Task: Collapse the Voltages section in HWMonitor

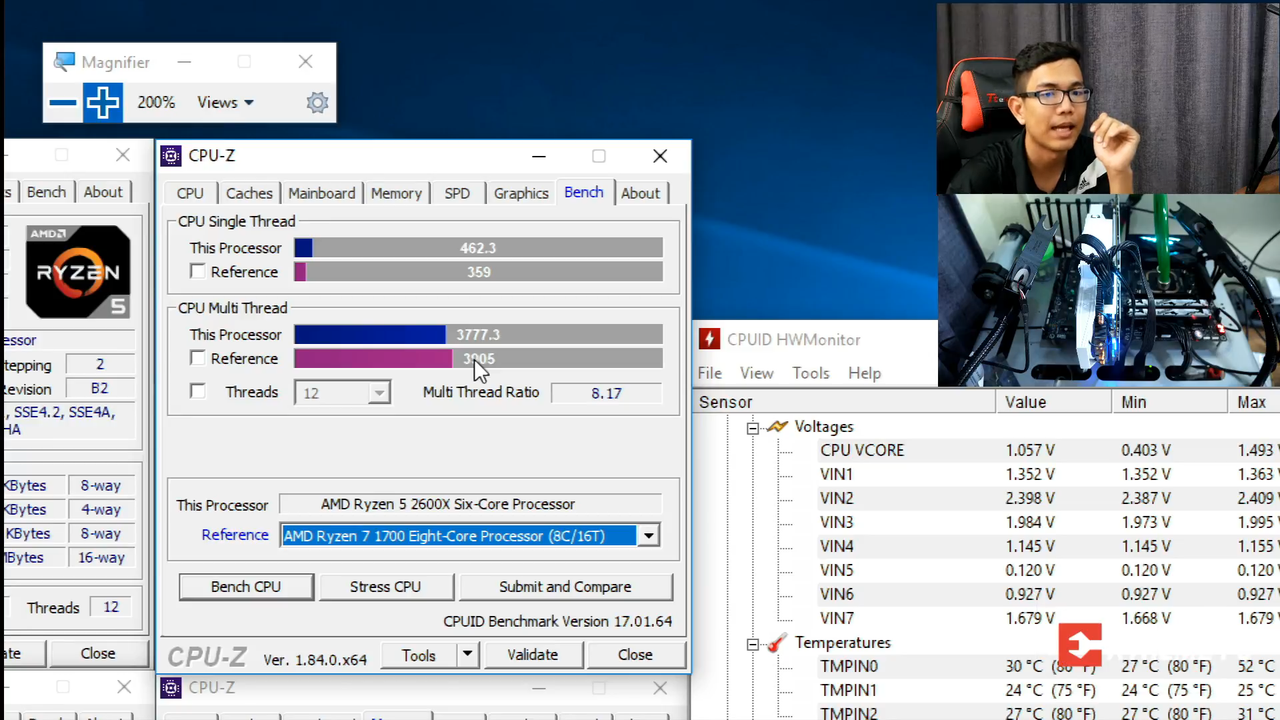Action: [x=753, y=426]
